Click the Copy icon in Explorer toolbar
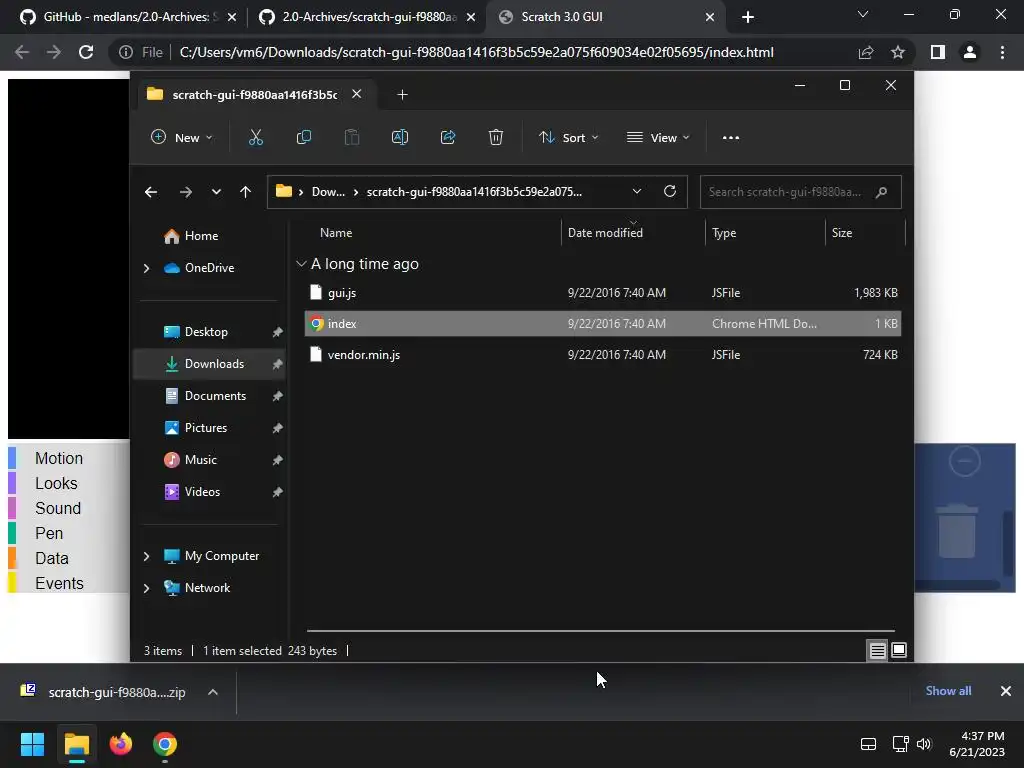The image size is (1024, 768). click(x=304, y=137)
